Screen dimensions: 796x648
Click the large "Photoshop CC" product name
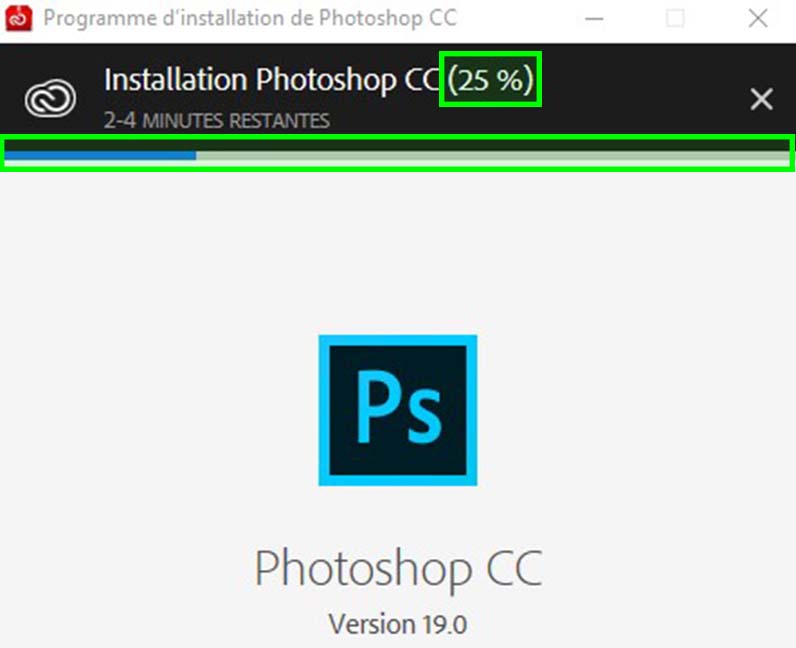(x=397, y=568)
